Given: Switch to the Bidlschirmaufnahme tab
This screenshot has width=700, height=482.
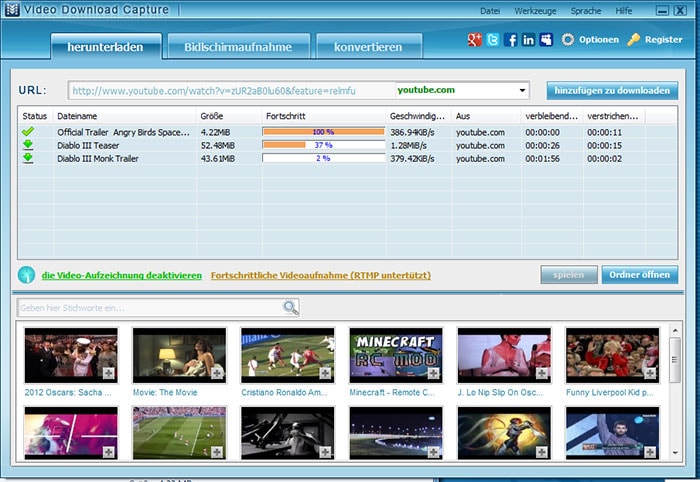Looking at the screenshot, I should [x=238, y=46].
